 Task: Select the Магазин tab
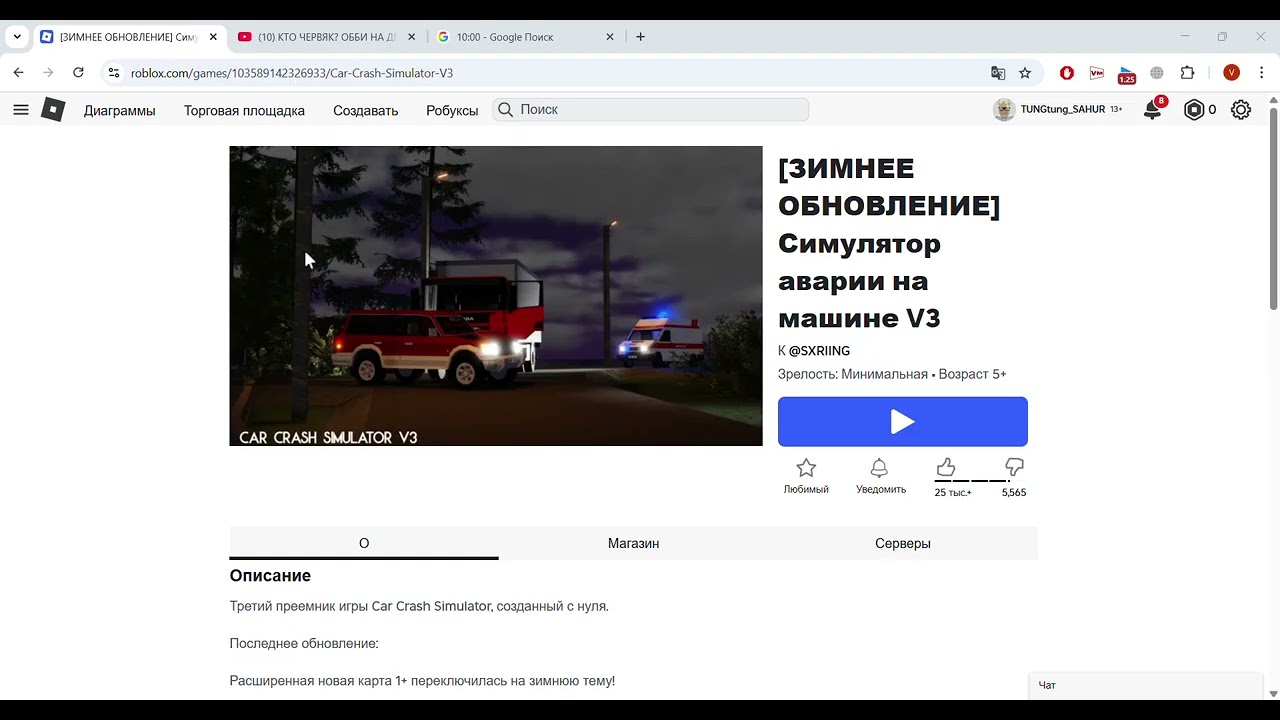point(633,543)
